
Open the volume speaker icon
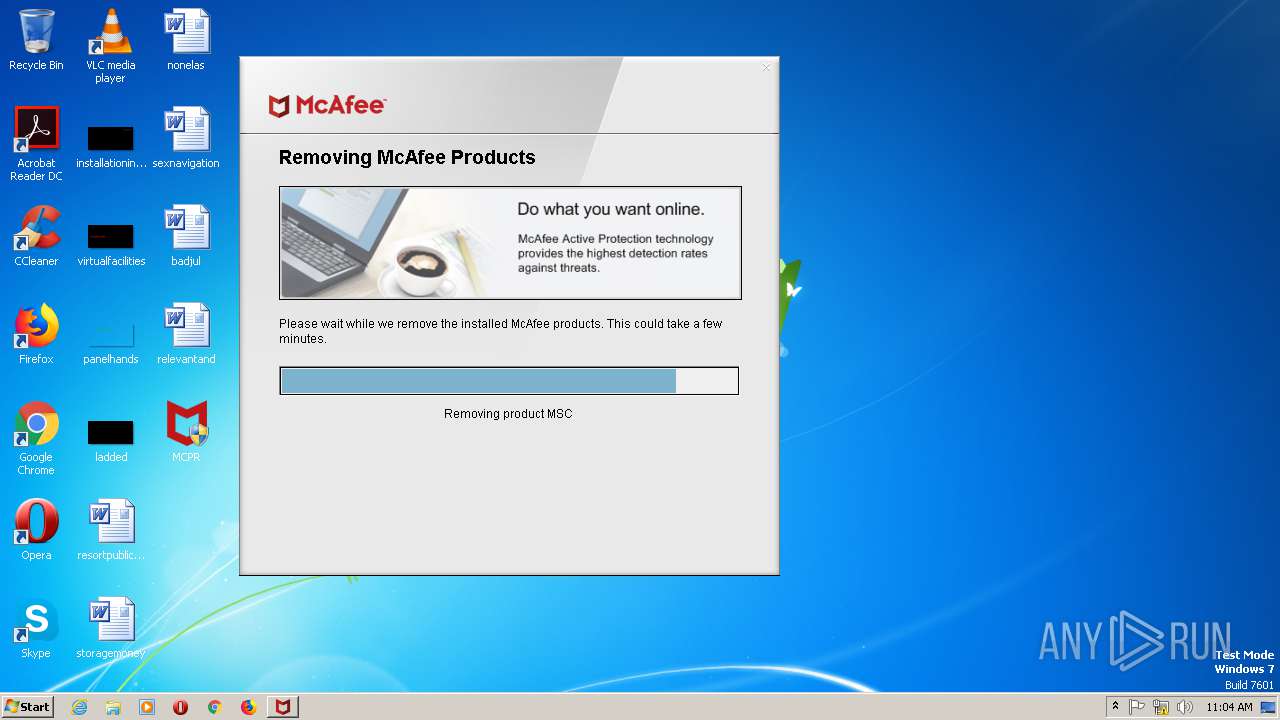pyautogui.click(x=1185, y=707)
